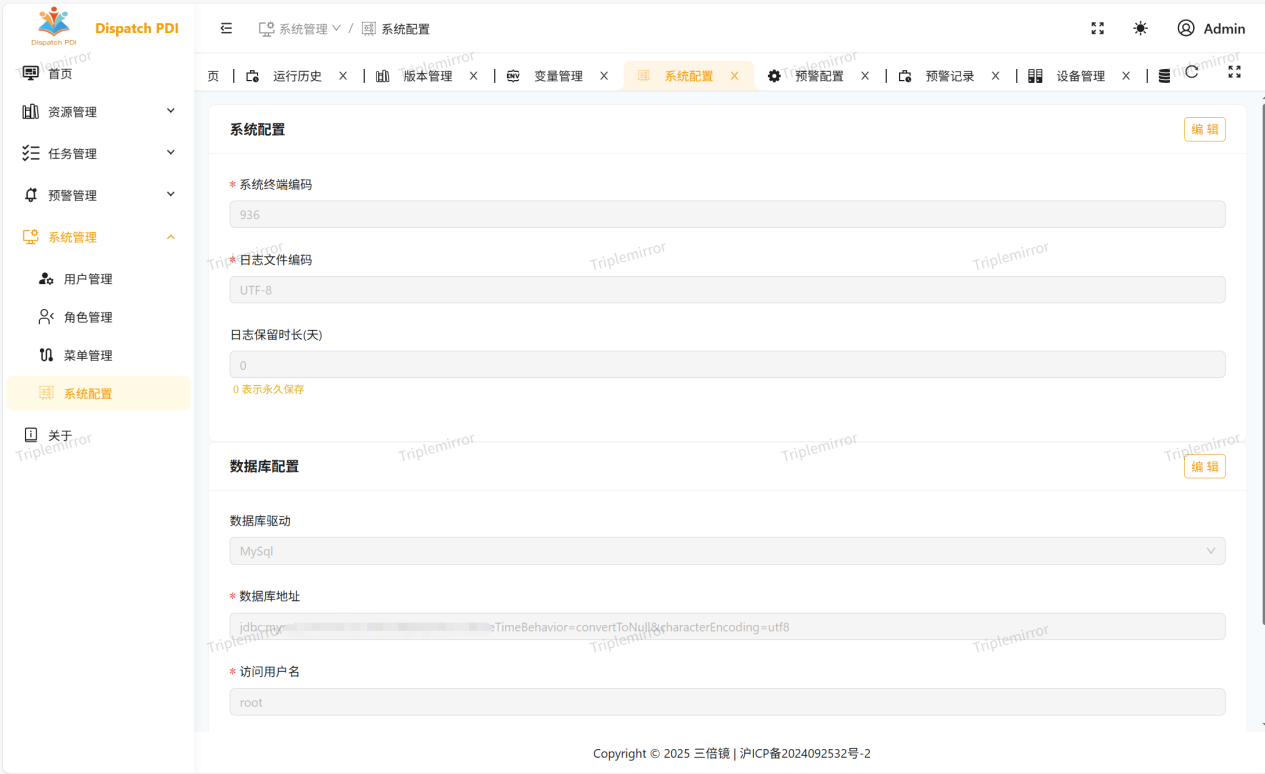Click the 数据库配置 section heading
This screenshot has height=774, width=1265.
click(264, 466)
